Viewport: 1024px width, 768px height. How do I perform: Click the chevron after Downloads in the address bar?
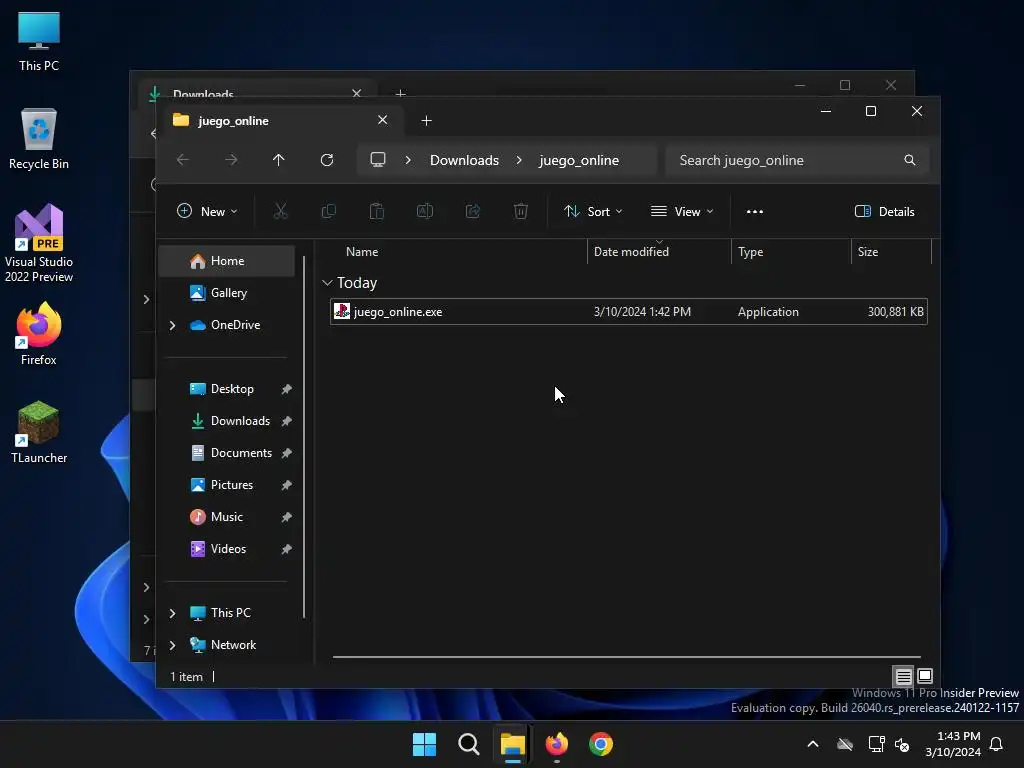[x=519, y=160]
